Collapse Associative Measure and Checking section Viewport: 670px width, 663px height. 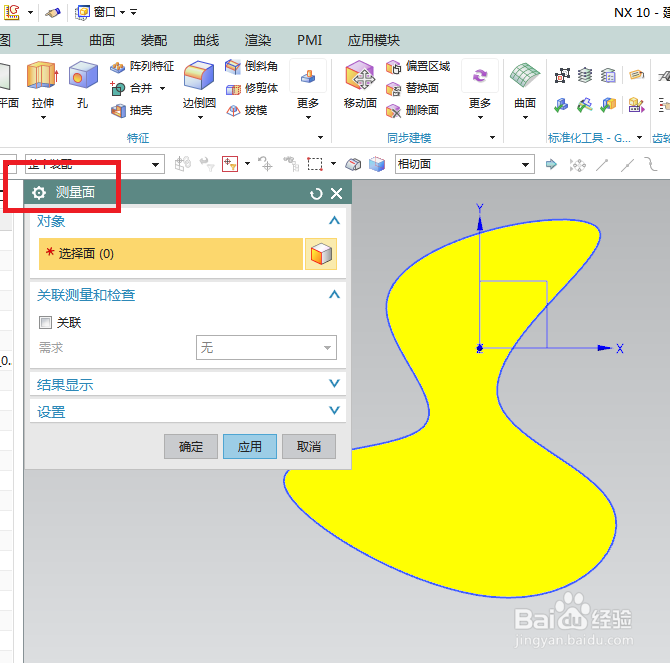[334, 294]
